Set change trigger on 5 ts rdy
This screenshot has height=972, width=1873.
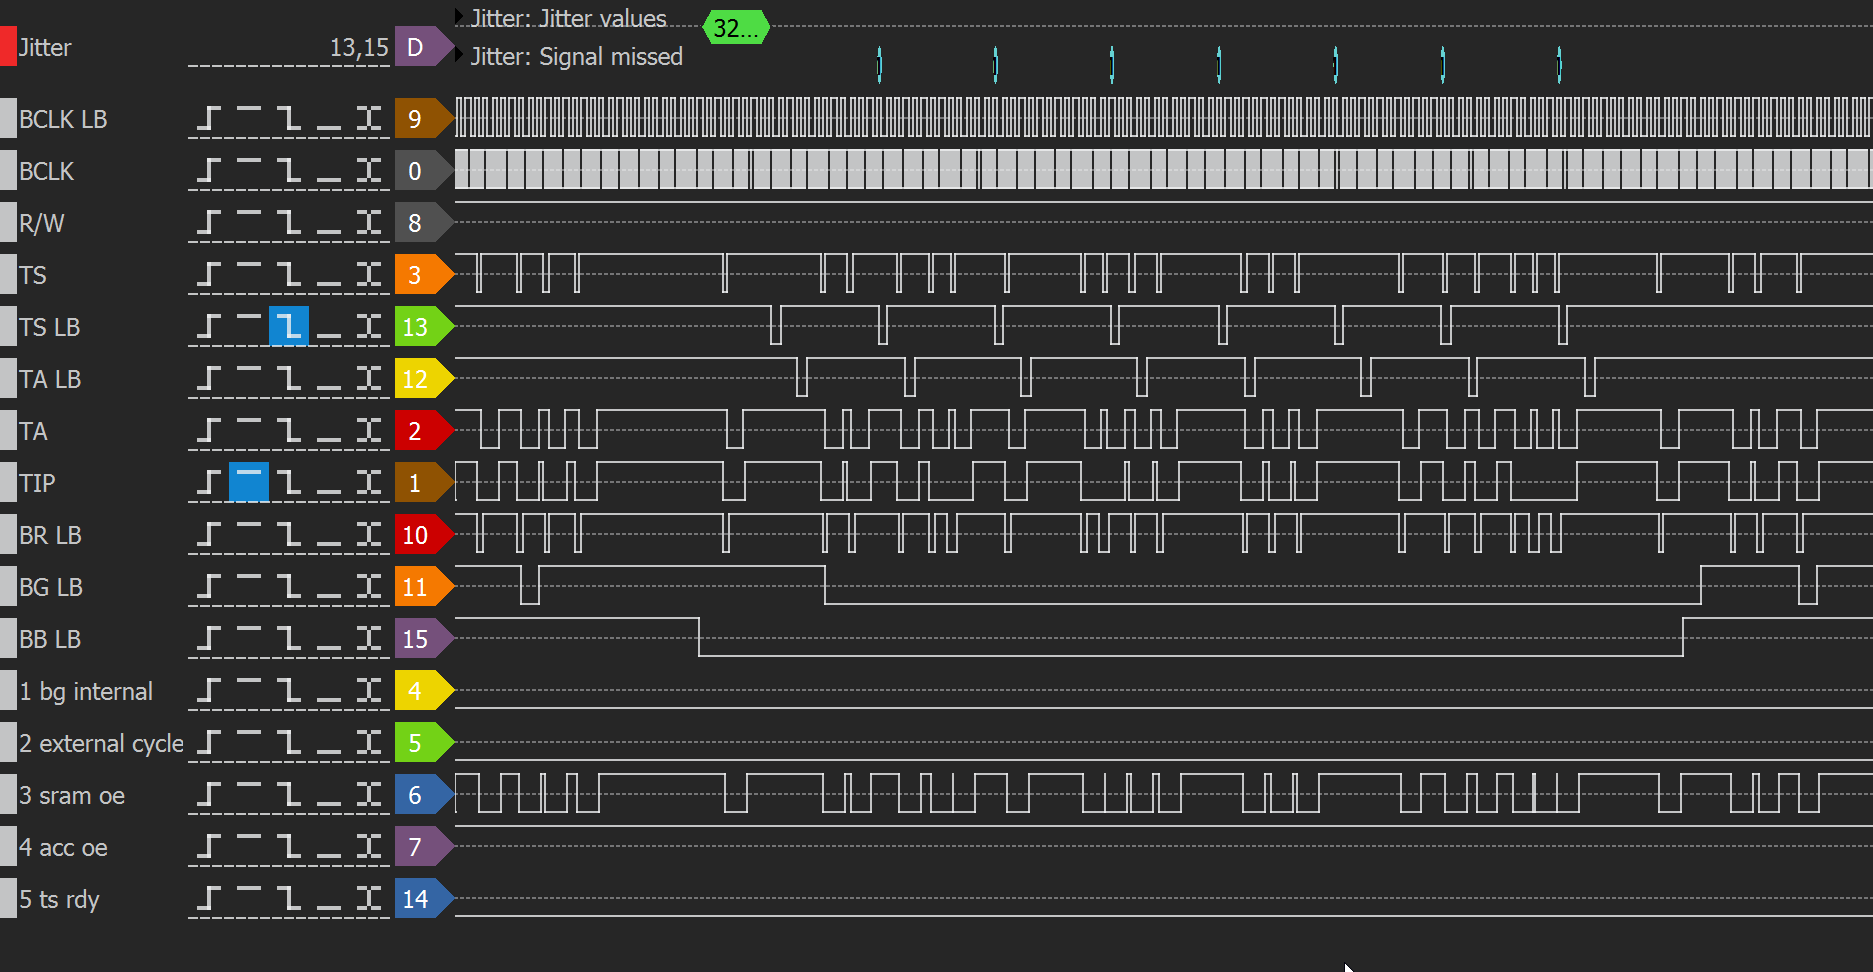pyautogui.click(x=369, y=899)
